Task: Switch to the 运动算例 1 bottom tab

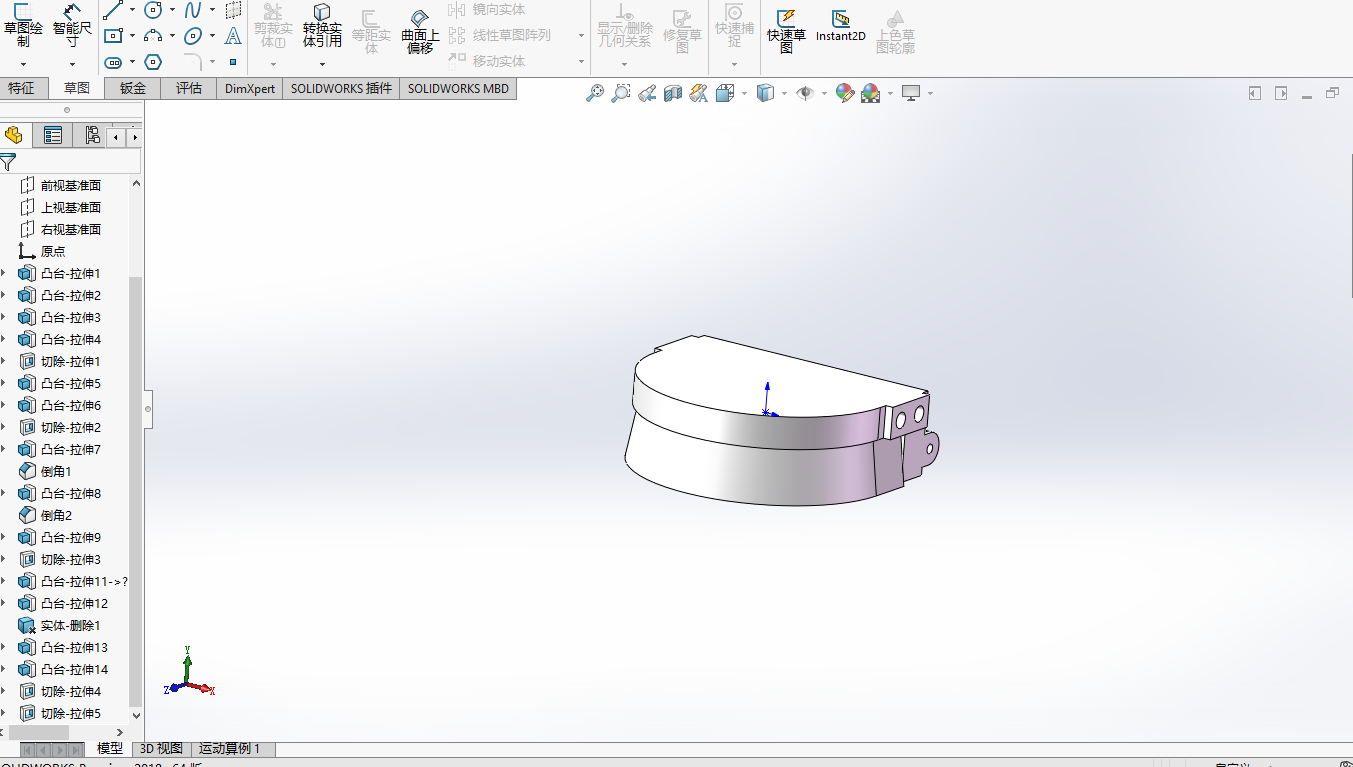Action: point(229,748)
